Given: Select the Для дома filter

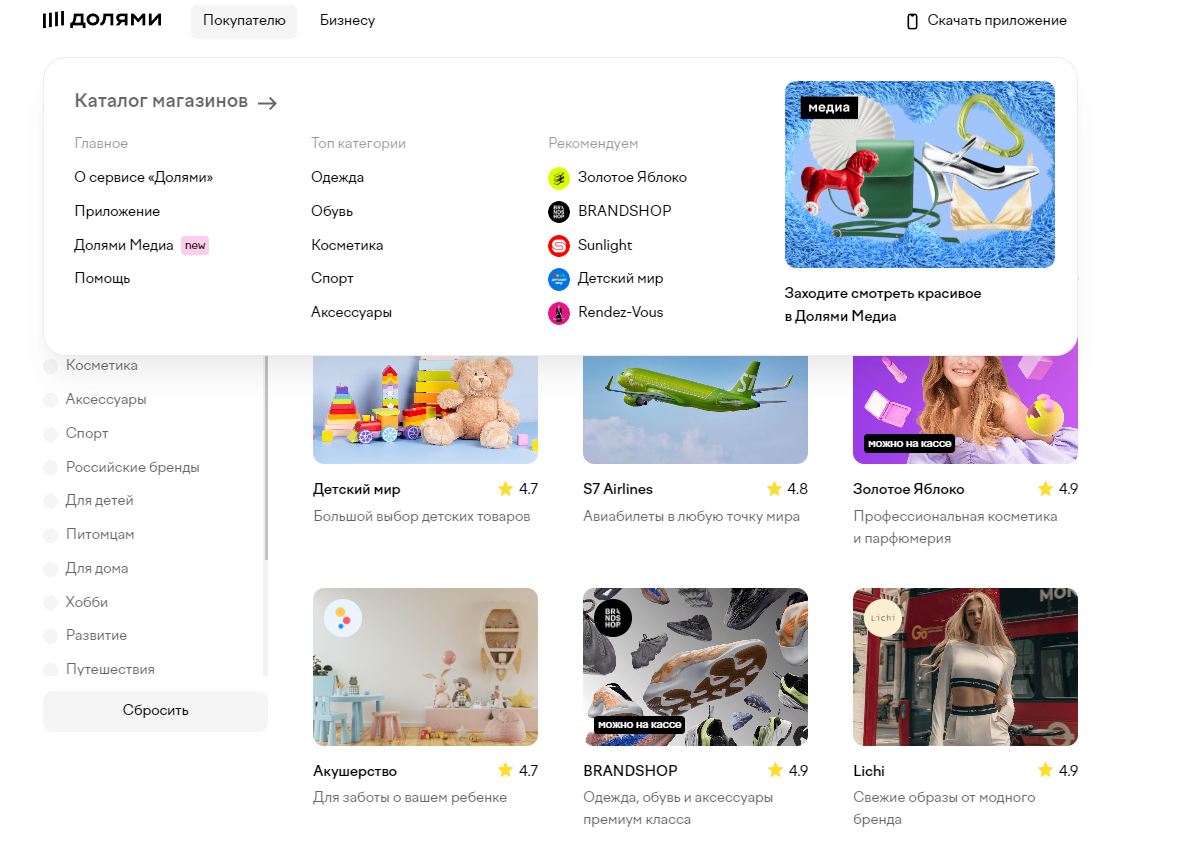Looking at the screenshot, I should [50, 568].
